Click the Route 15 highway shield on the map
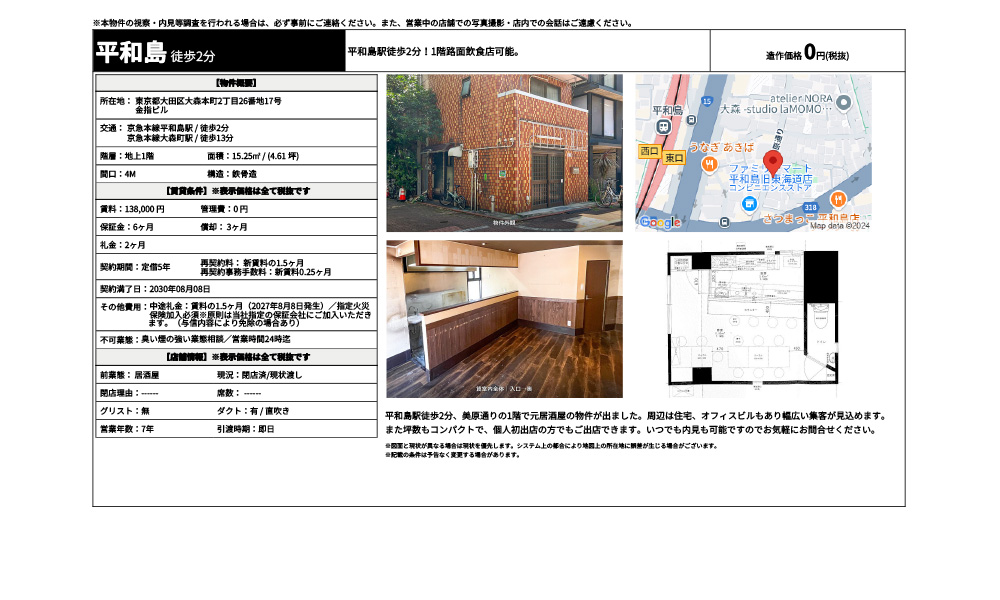This screenshot has width=1000, height=600. 707,100
